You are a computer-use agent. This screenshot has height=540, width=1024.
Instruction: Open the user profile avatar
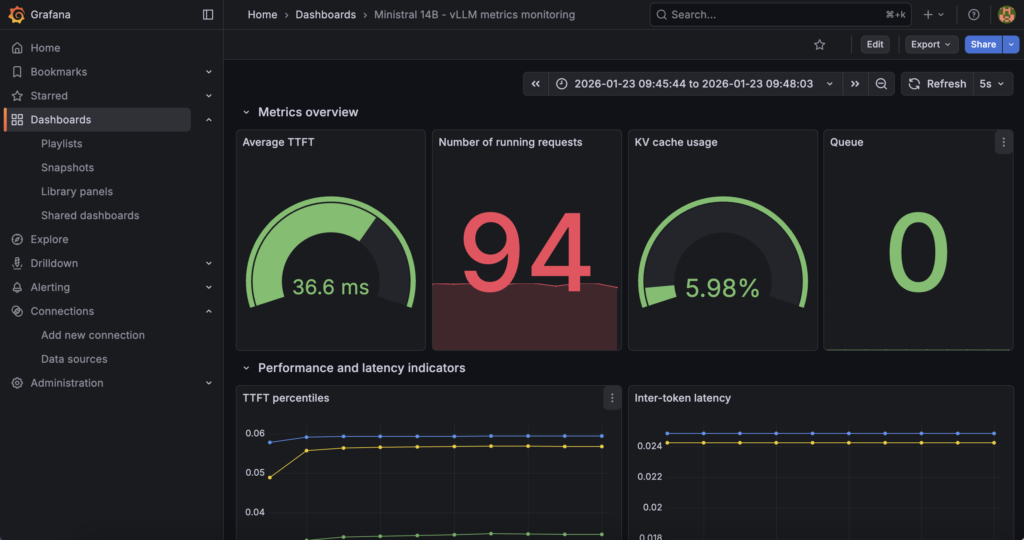1006,15
